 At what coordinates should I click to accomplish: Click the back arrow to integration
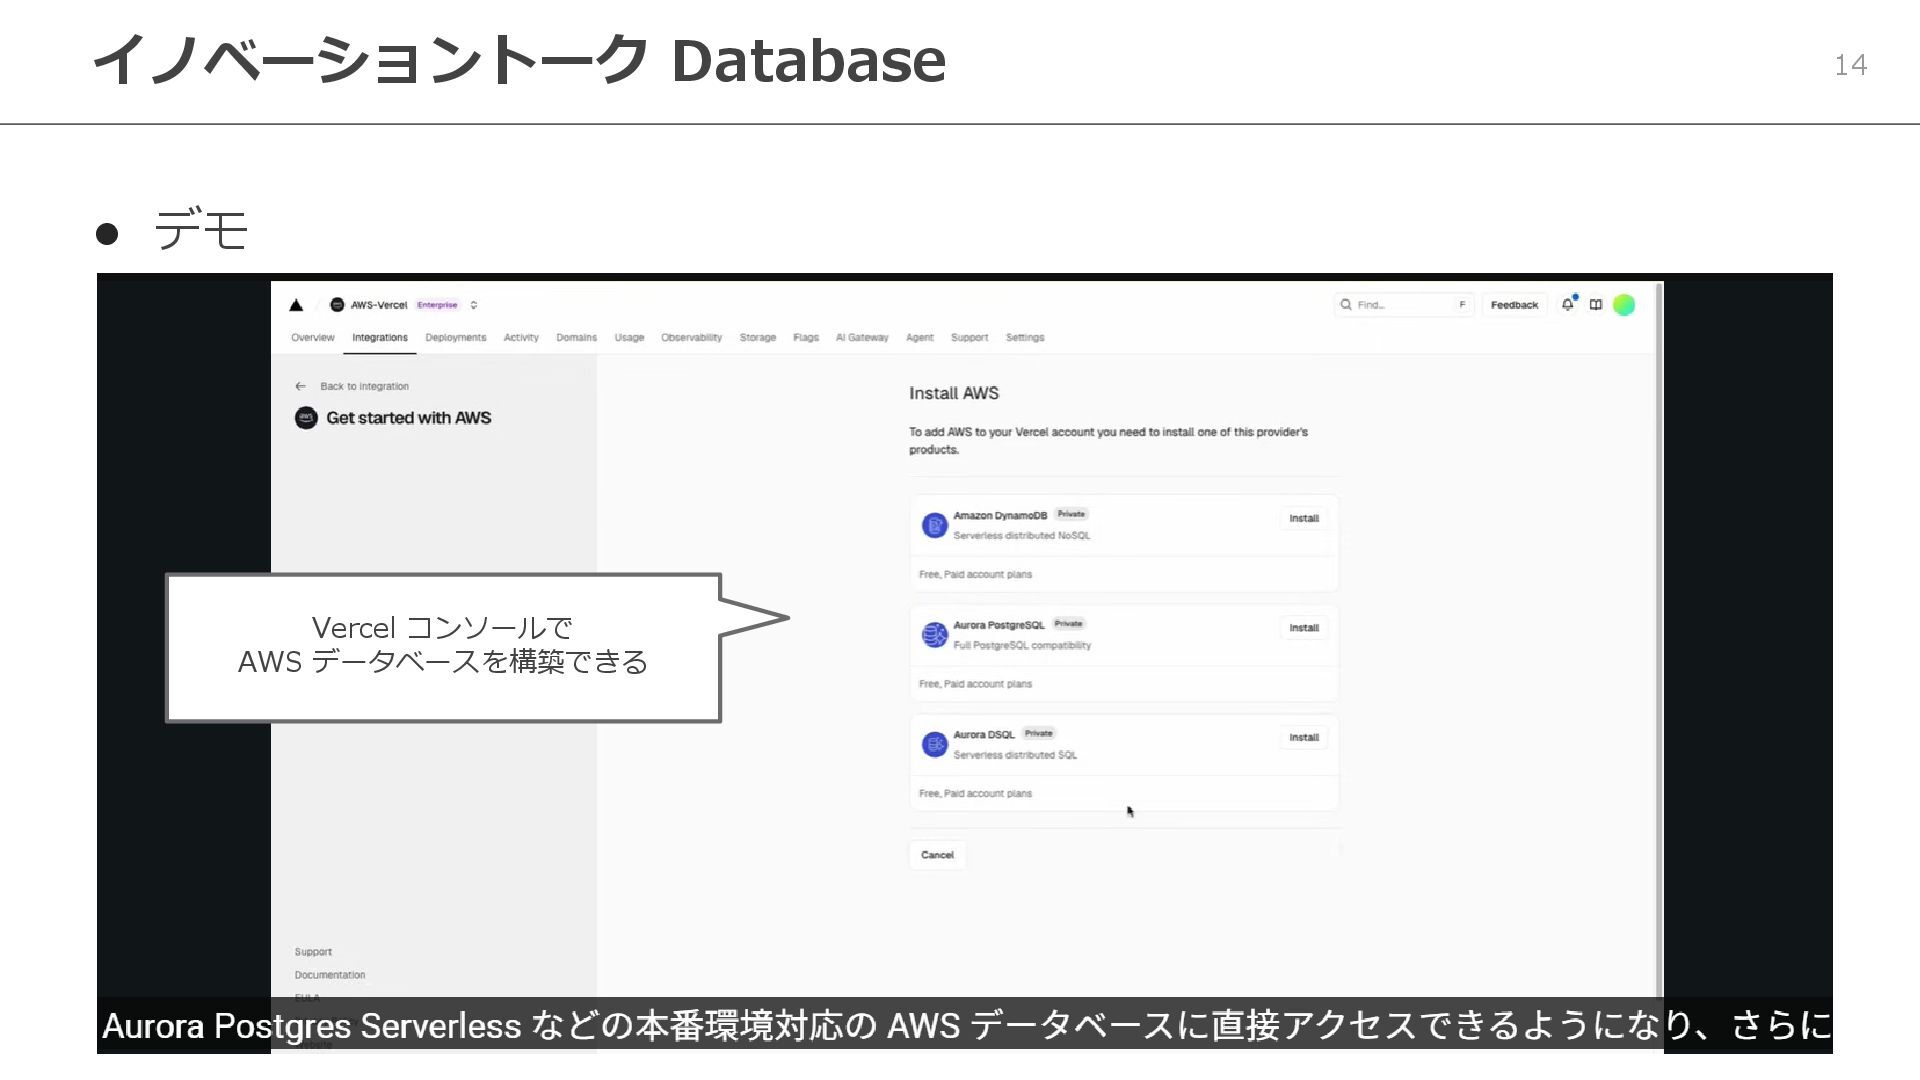click(x=300, y=386)
